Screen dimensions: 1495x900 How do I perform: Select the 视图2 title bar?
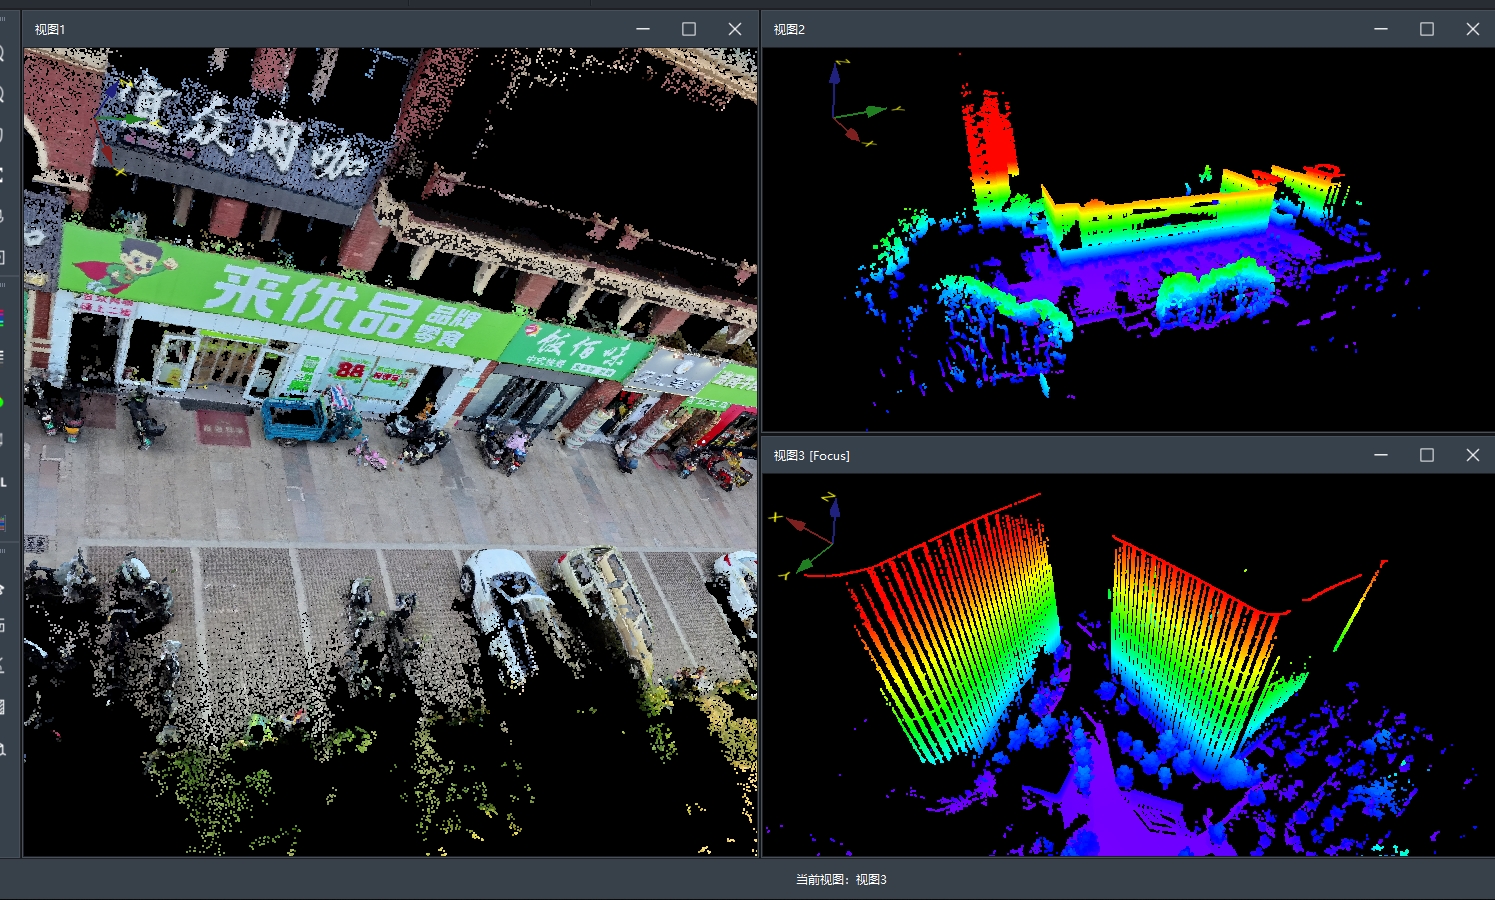pyautogui.click(x=1070, y=29)
